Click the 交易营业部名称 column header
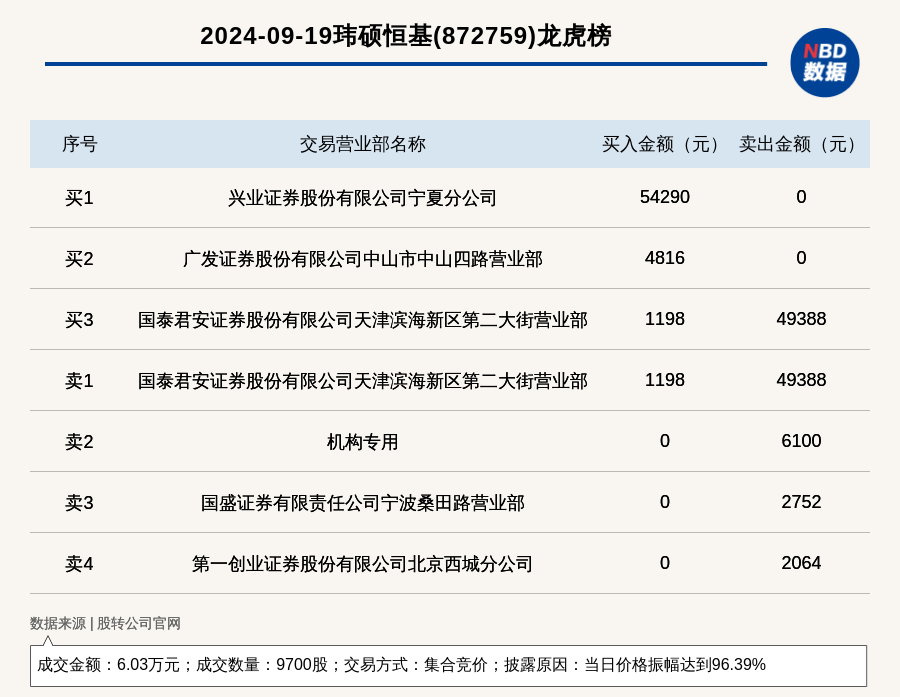 pyautogui.click(x=363, y=144)
